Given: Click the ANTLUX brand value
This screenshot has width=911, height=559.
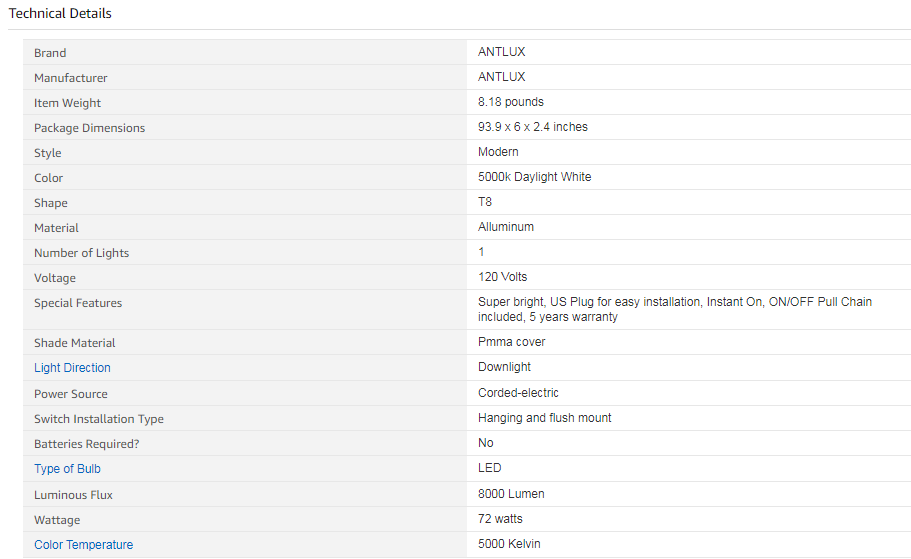Looking at the screenshot, I should pos(501,52).
